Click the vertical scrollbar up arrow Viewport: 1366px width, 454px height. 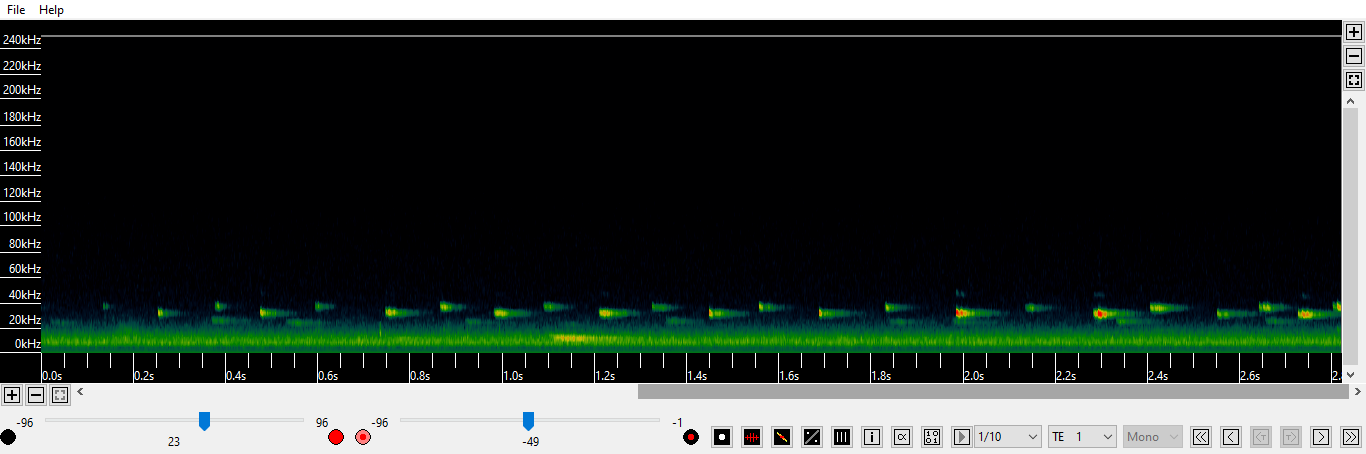pyautogui.click(x=1351, y=101)
